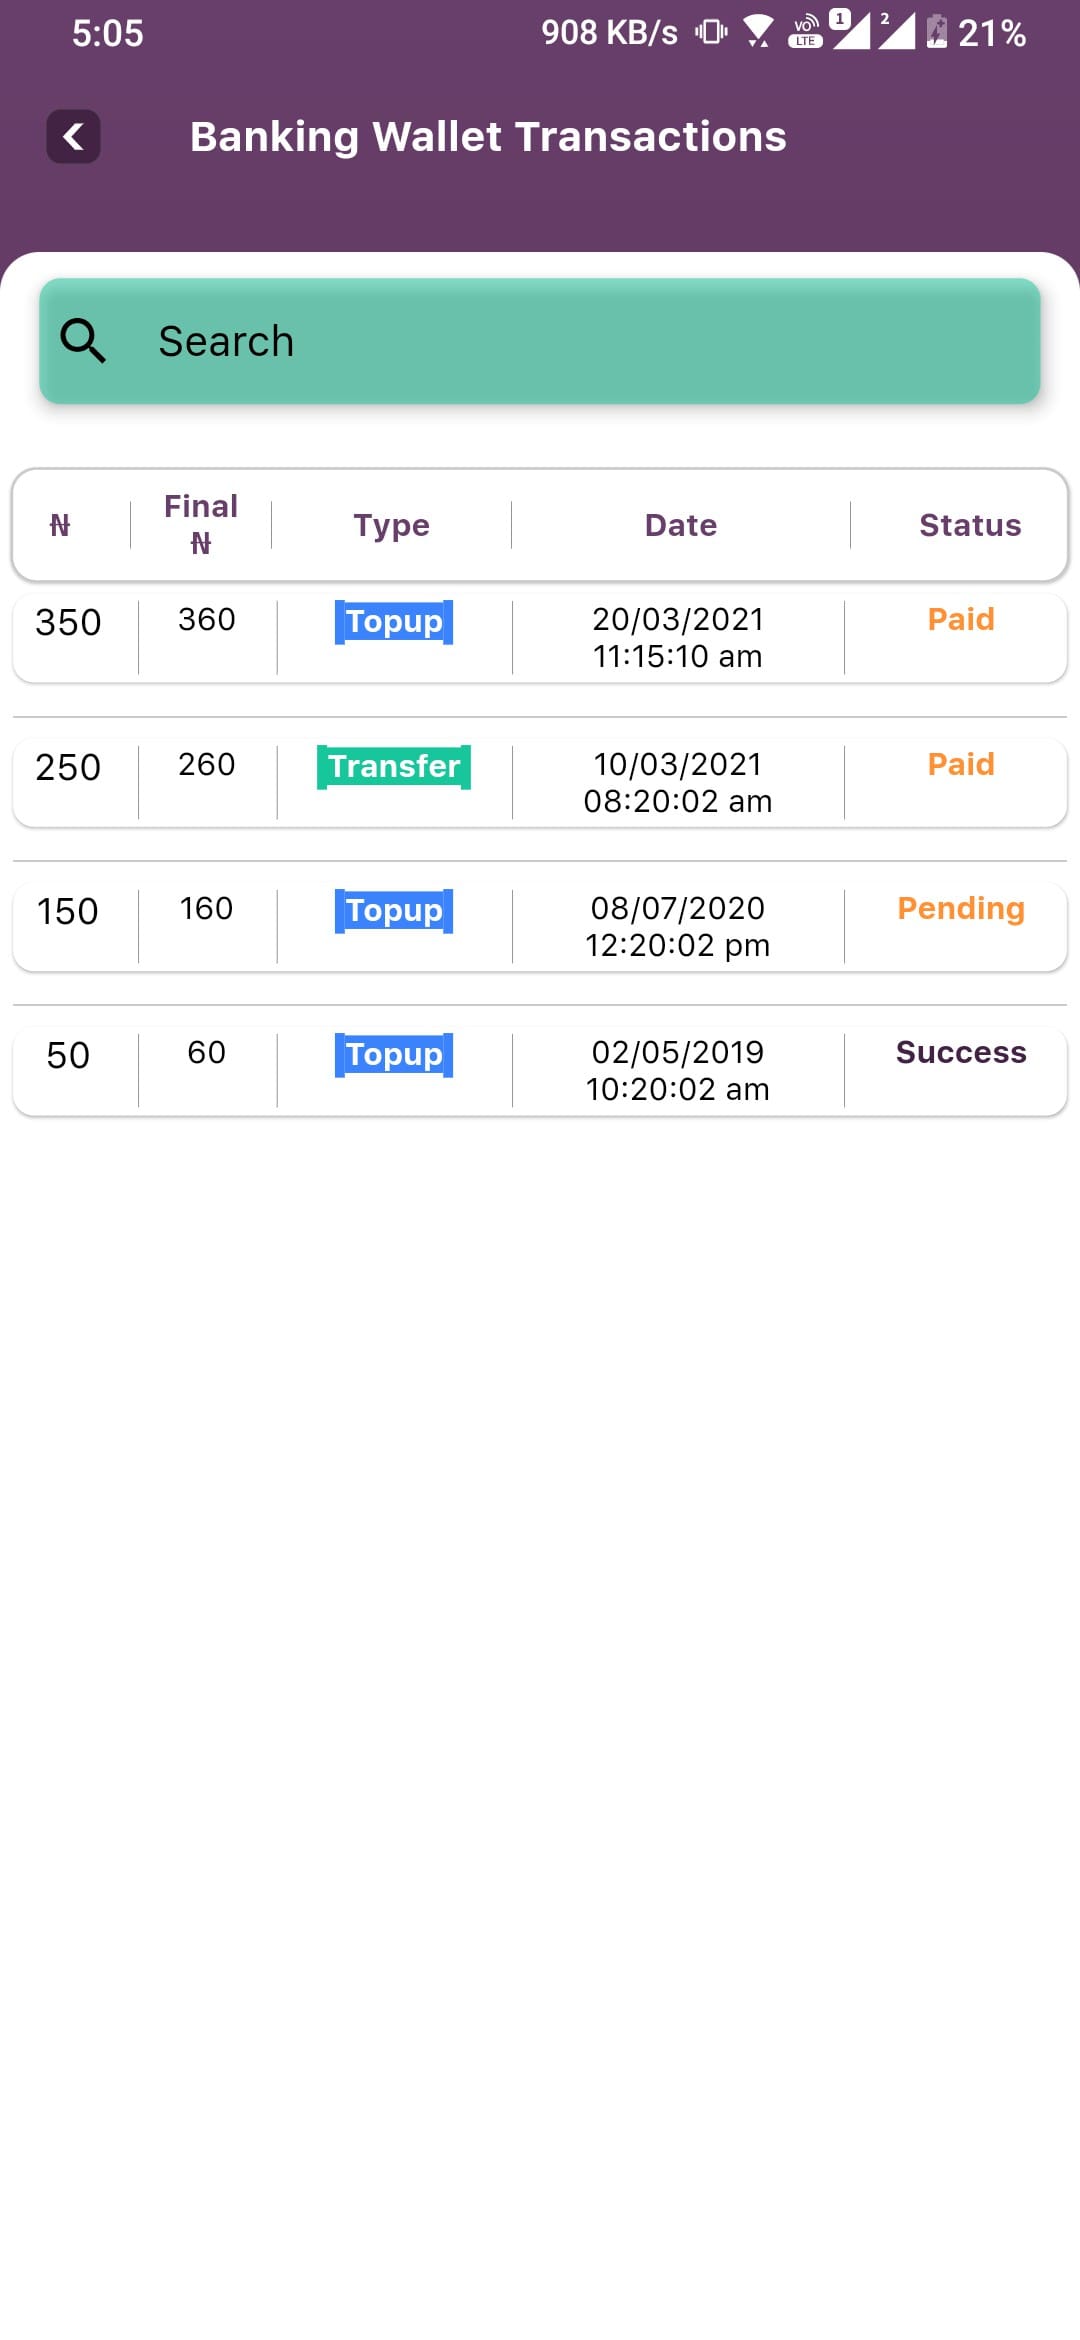Tap the Success status label

pyautogui.click(x=960, y=1052)
